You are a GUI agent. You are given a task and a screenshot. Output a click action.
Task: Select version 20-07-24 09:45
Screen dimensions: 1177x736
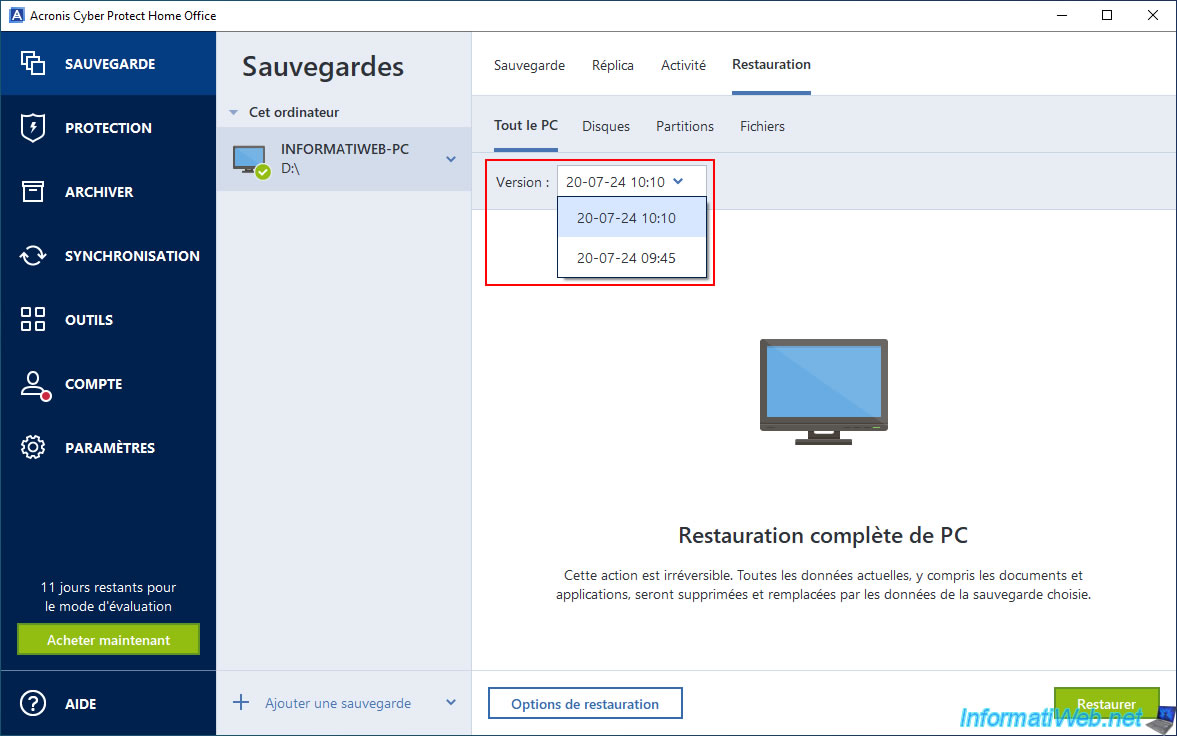click(x=627, y=258)
